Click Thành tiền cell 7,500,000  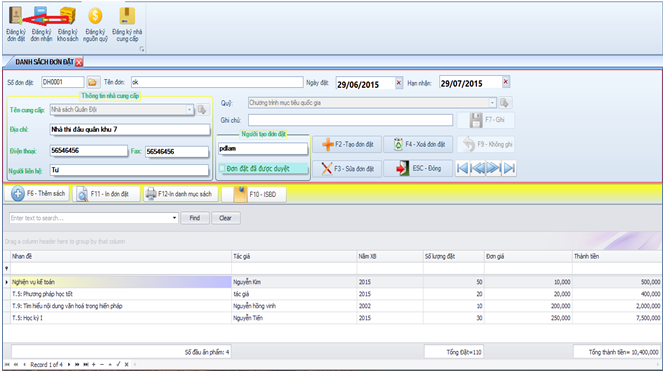(617, 318)
